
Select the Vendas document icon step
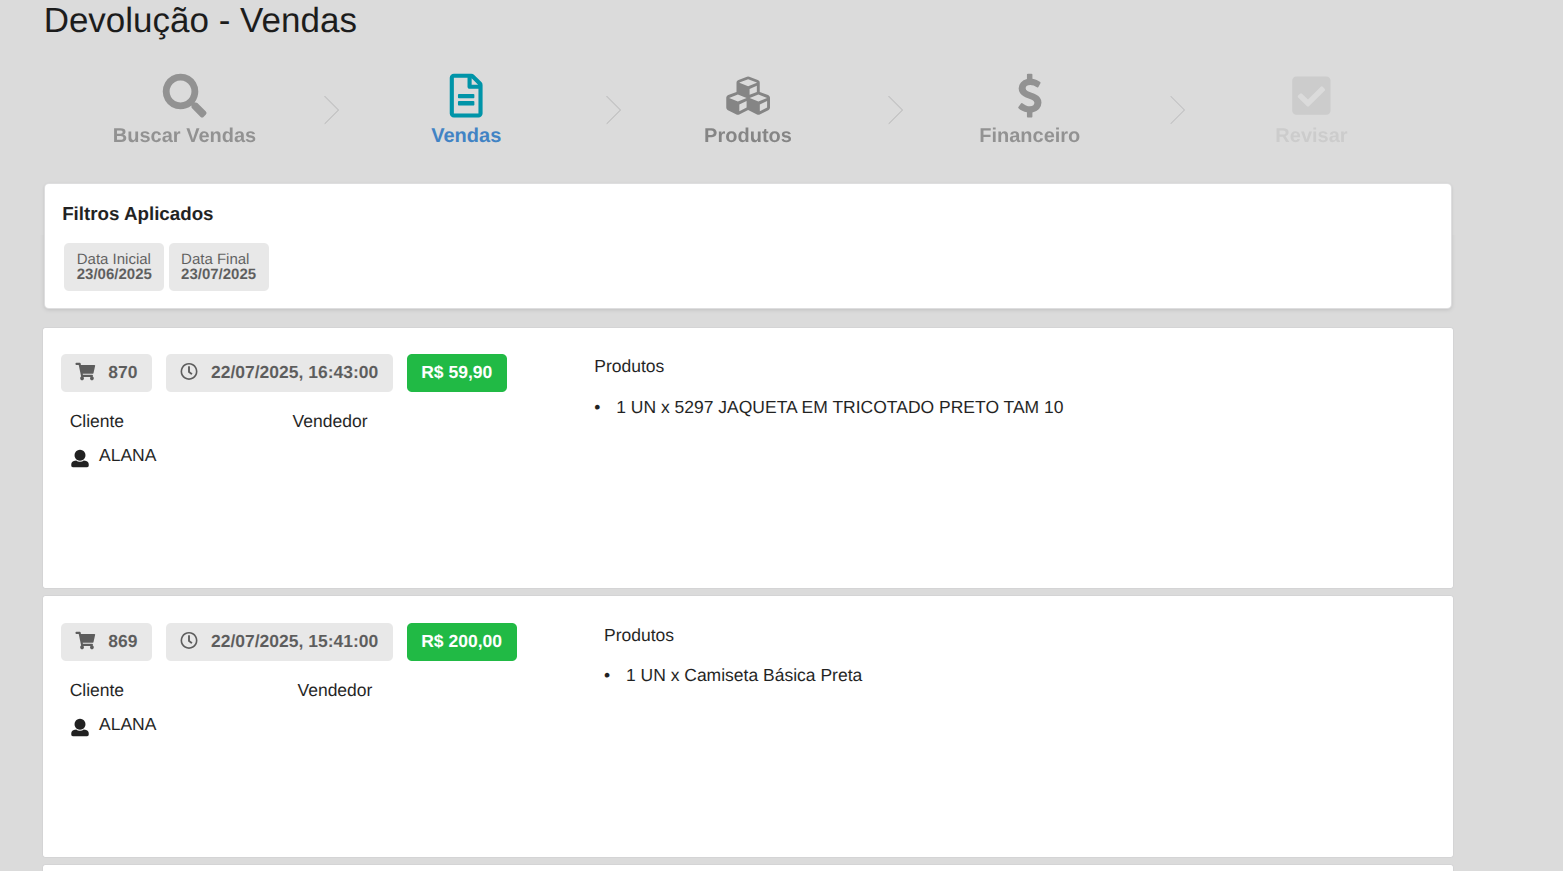point(466,96)
